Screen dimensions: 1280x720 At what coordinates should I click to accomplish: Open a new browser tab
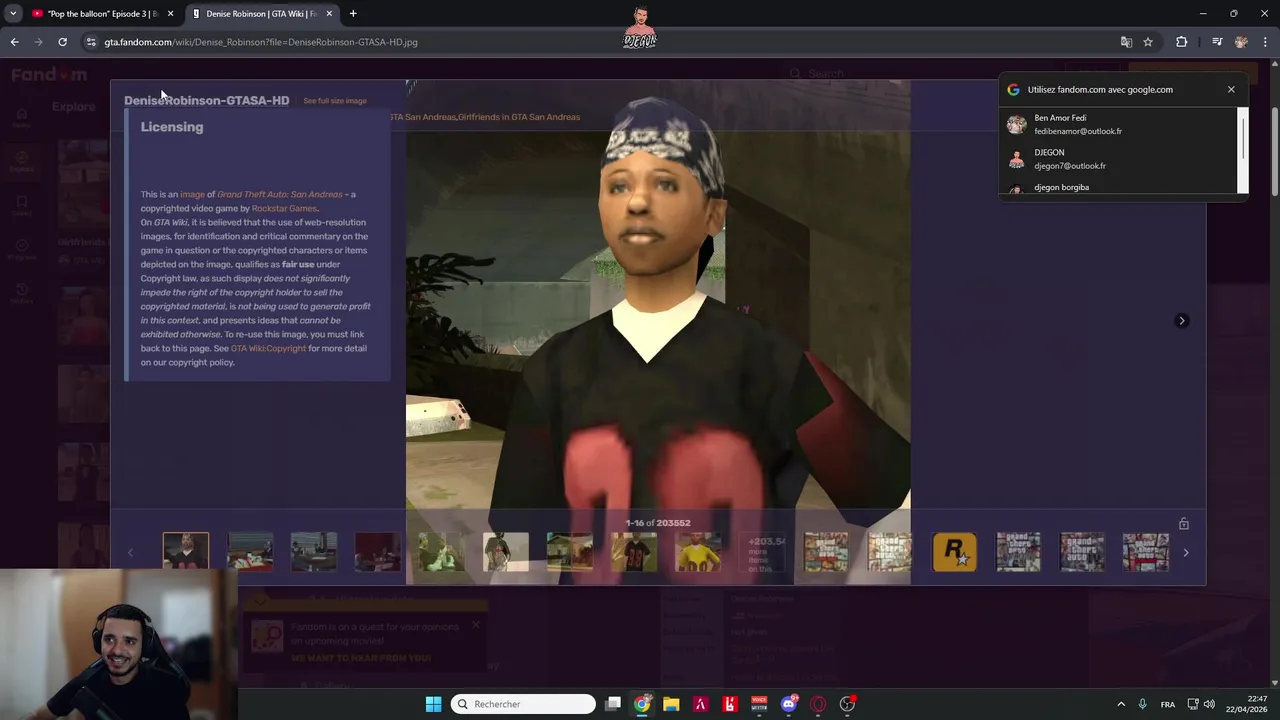pos(353,14)
